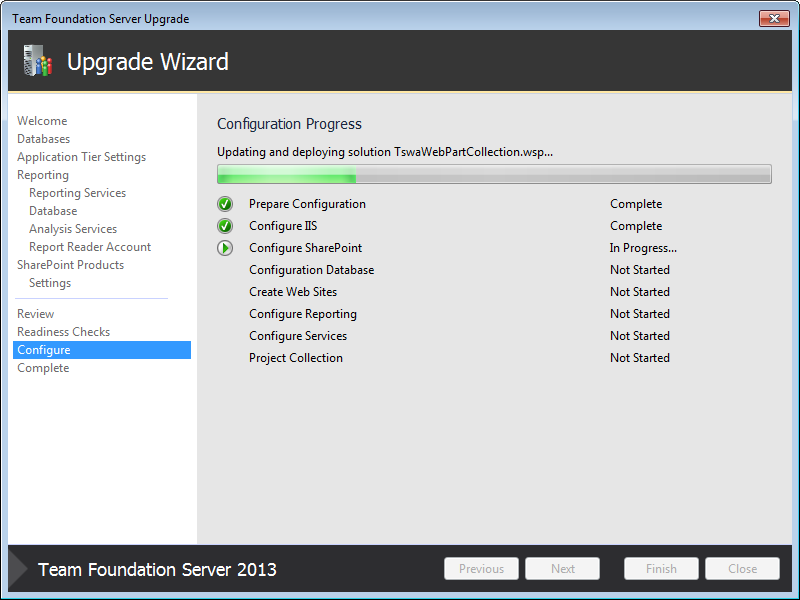This screenshot has height=600, width=800.
Task: Open Report Reader Account page
Action: [x=90, y=247]
